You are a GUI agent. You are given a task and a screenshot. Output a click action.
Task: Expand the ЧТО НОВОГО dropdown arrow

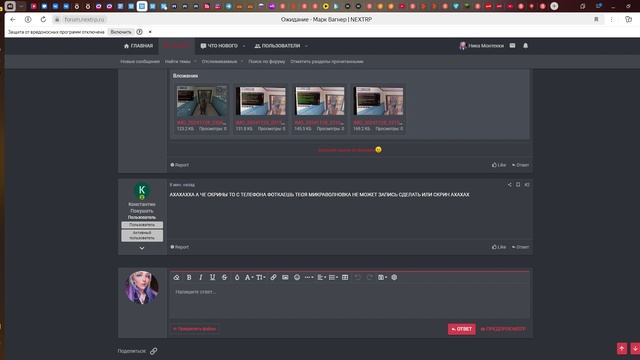tap(244, 46)
